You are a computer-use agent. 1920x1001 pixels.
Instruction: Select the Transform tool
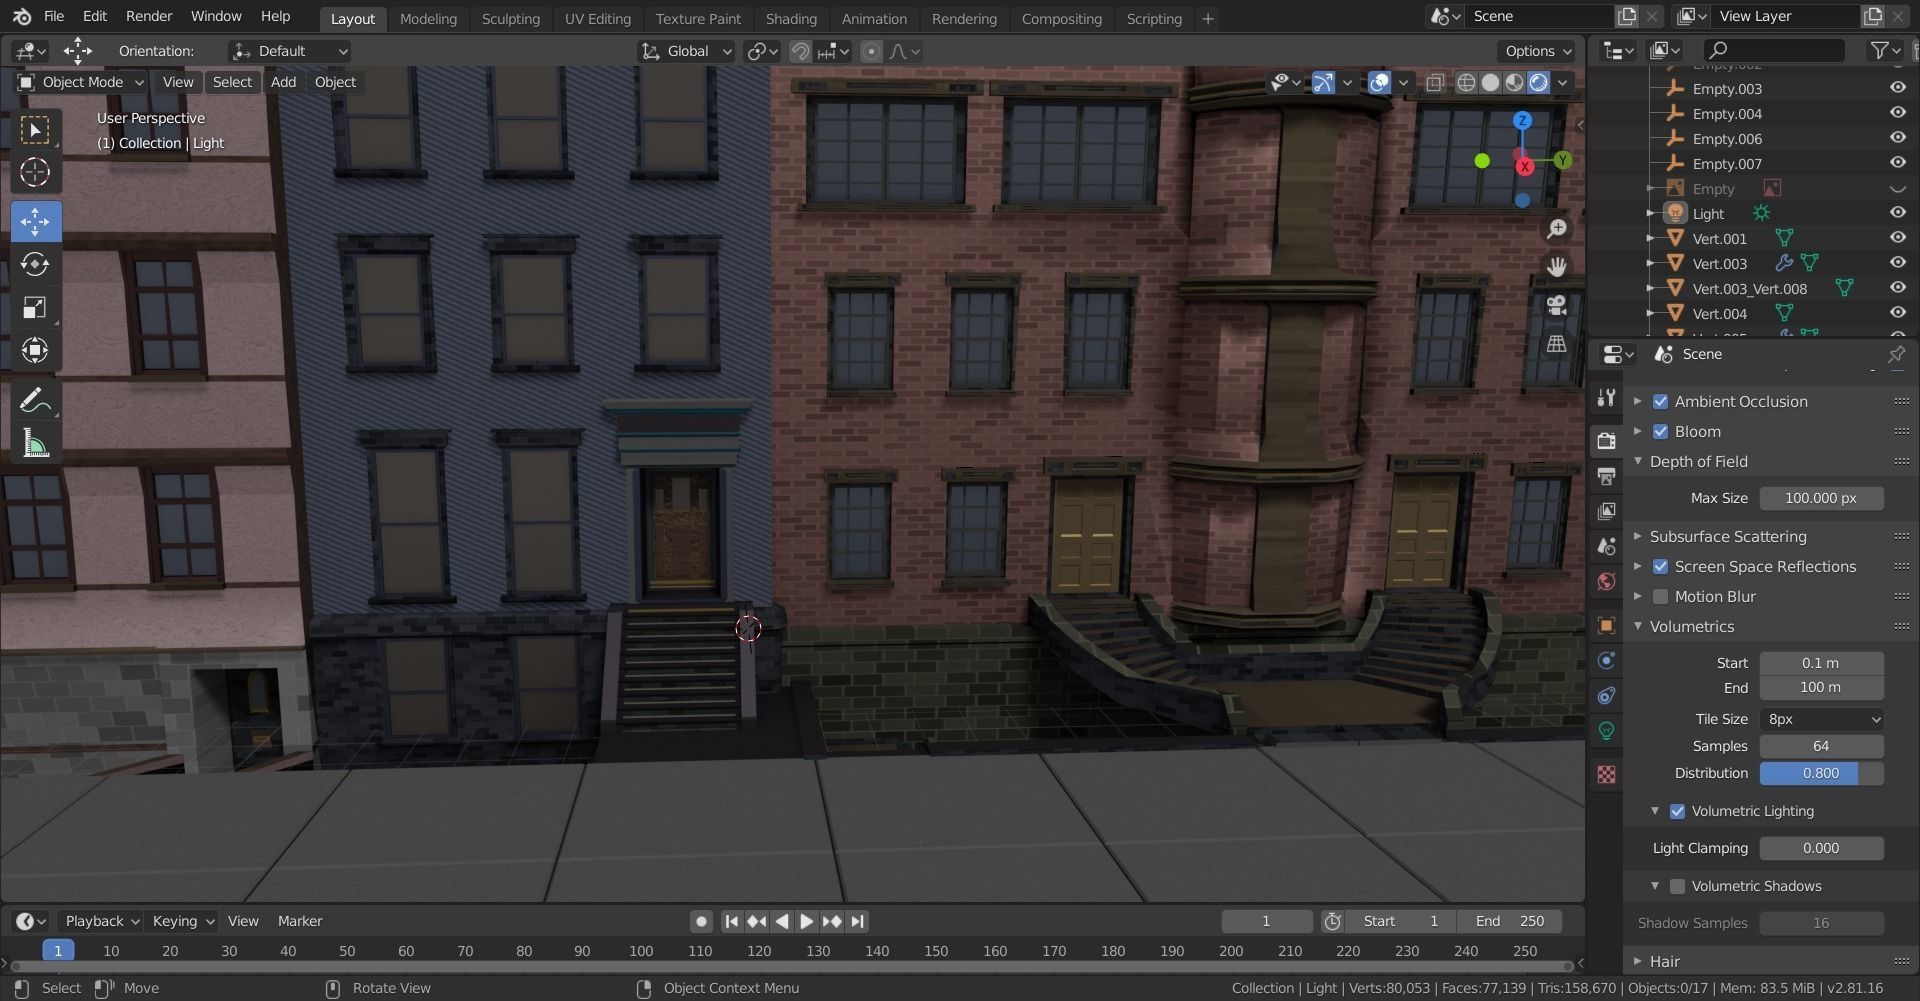[x=35, y=350]
